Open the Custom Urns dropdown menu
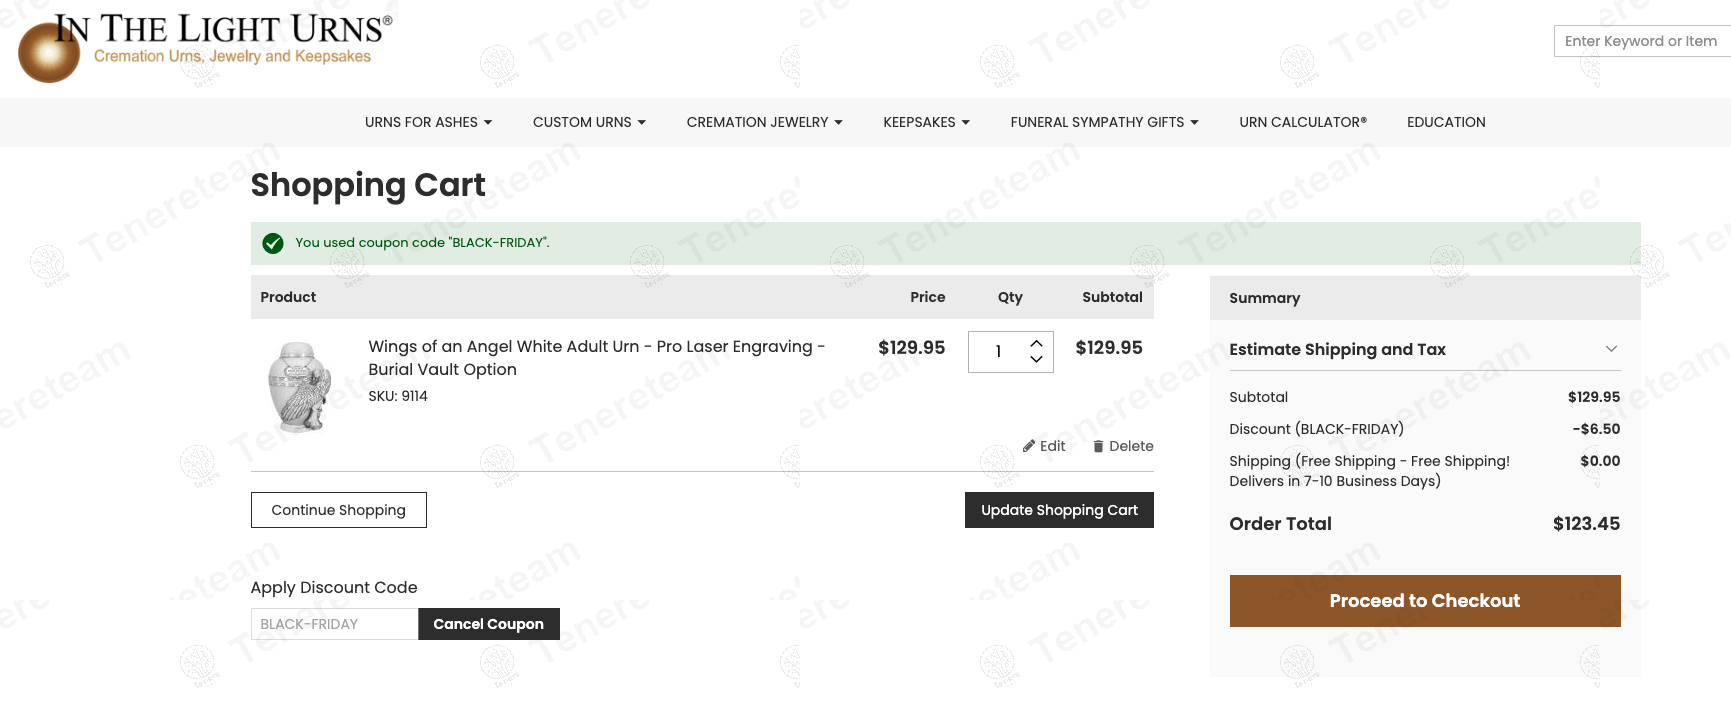The image size is (1731, 708). pyautogui.click(x=589, y=122)
